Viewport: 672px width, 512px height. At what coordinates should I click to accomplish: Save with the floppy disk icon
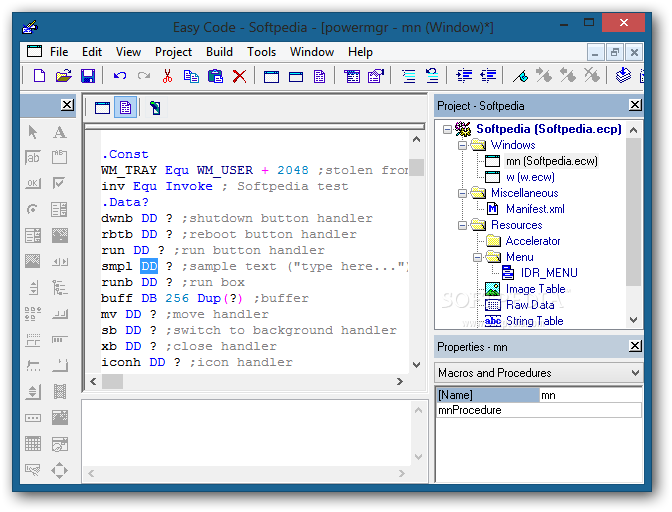pos(88,76)
